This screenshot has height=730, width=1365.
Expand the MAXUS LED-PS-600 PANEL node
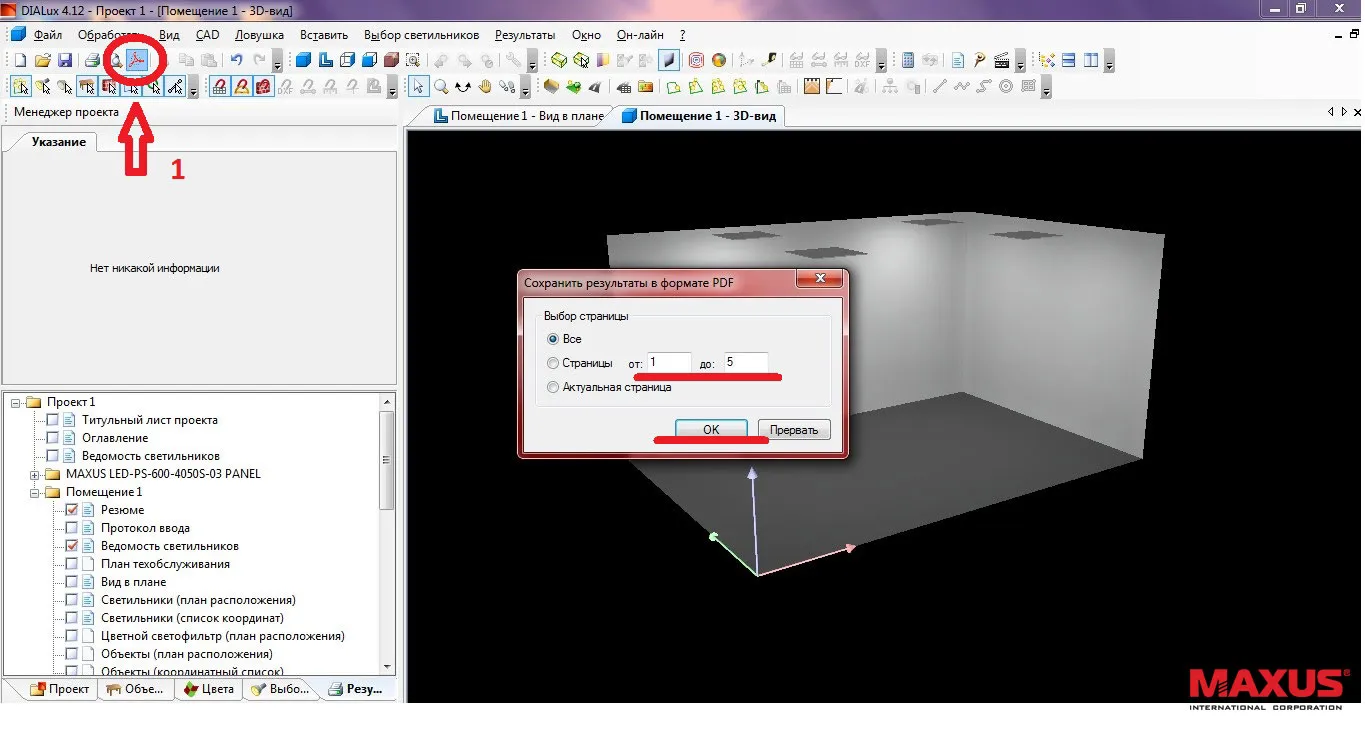pos(35,474)
